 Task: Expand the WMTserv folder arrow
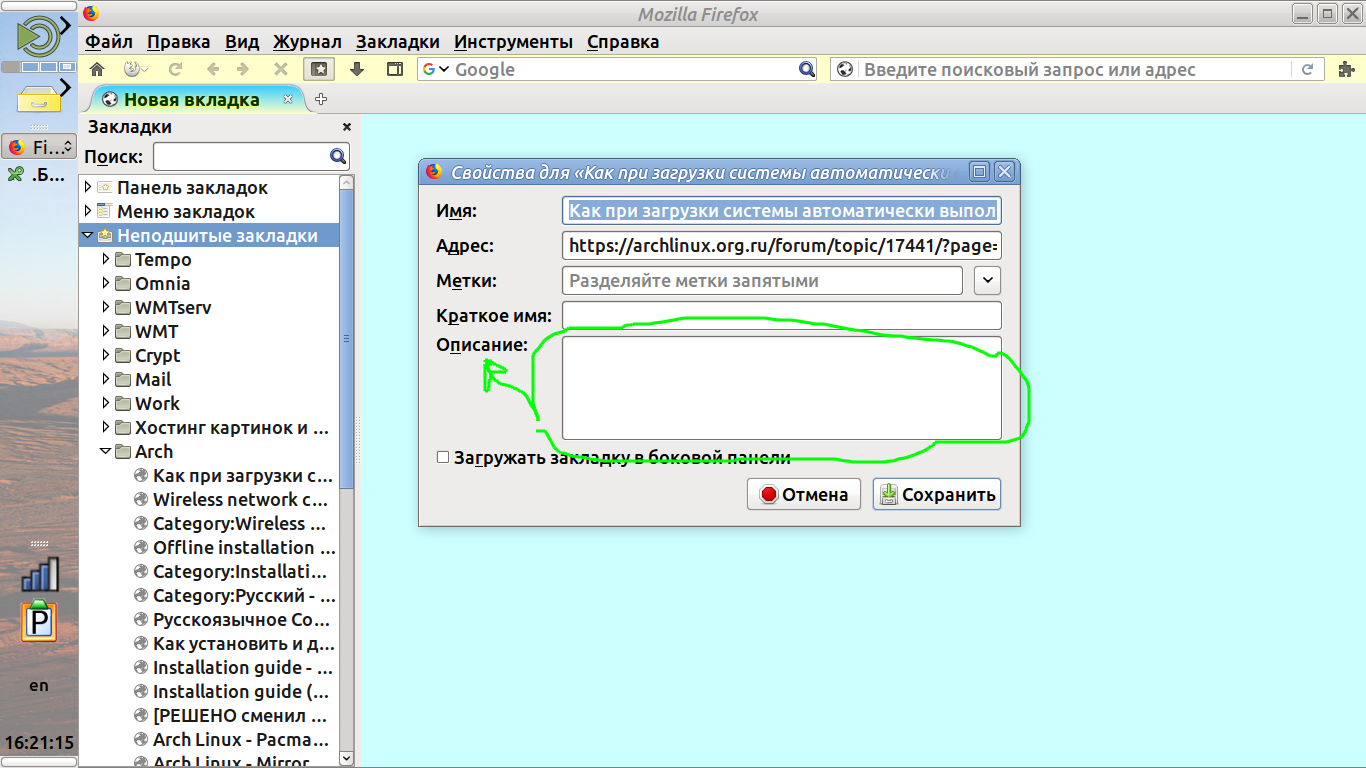point(106,307)
